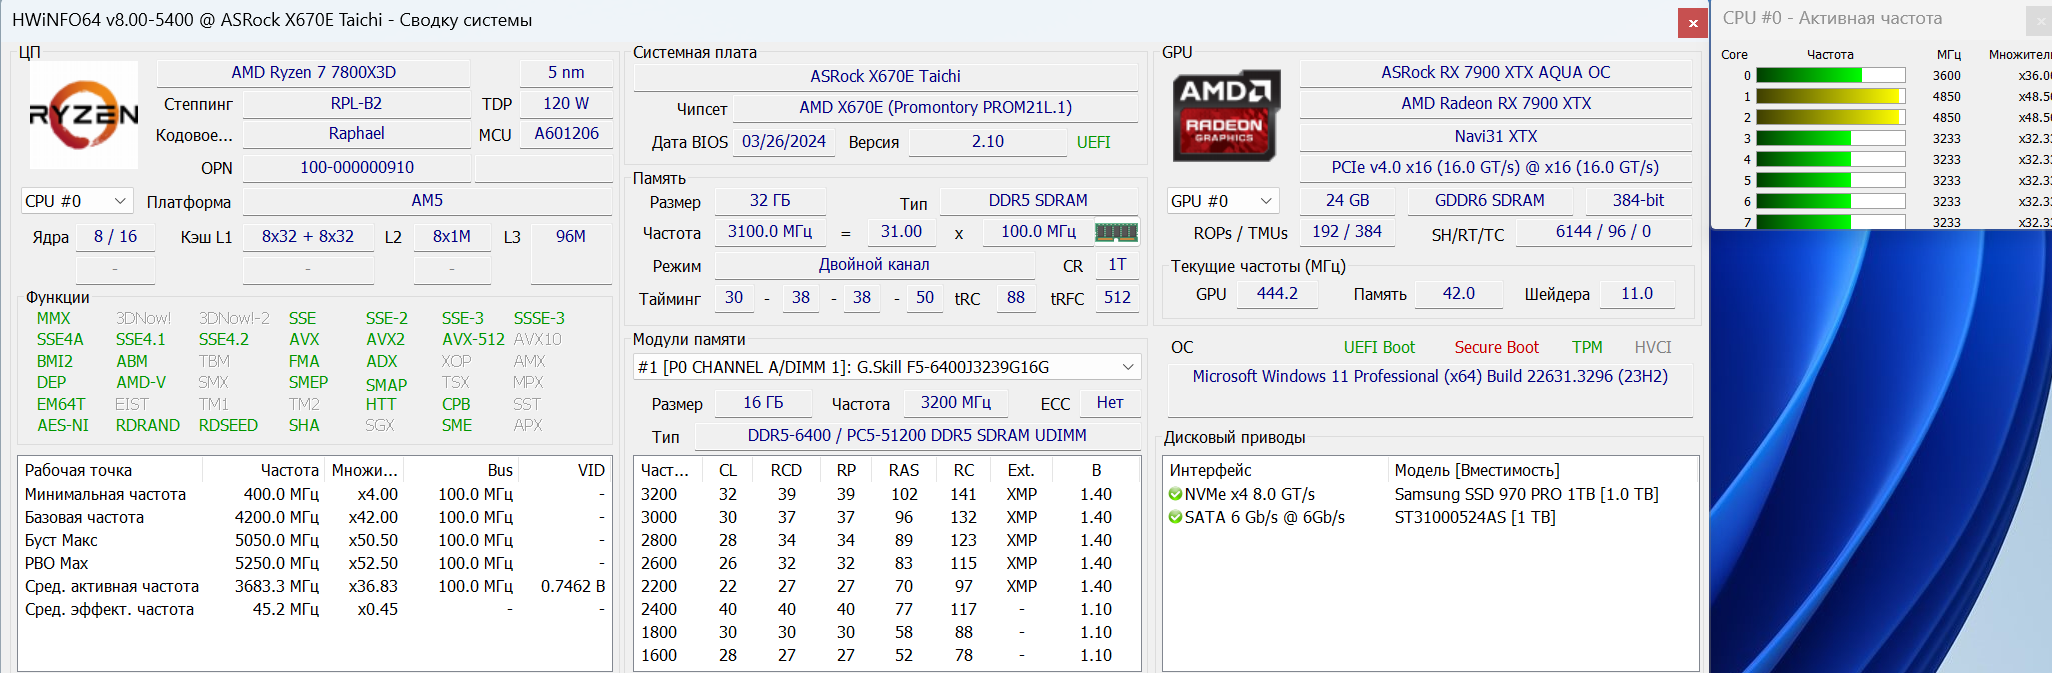Click the DDR5 SDRAM memory type field

click(1038, 200)
